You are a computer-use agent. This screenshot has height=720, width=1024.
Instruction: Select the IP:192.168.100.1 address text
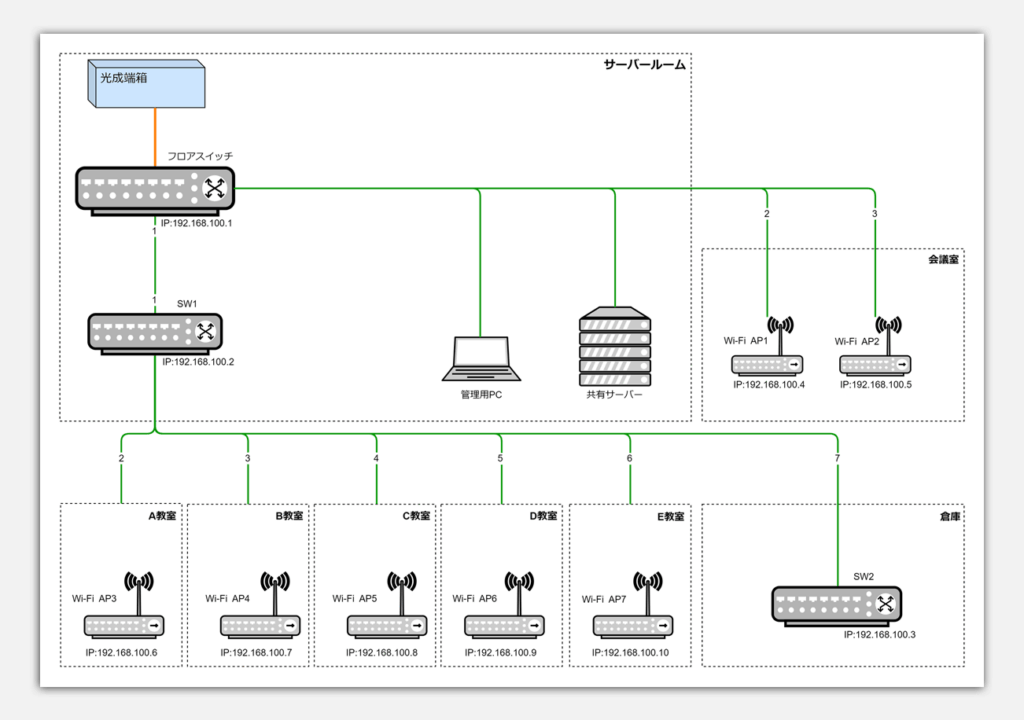(x=197, y=224)
